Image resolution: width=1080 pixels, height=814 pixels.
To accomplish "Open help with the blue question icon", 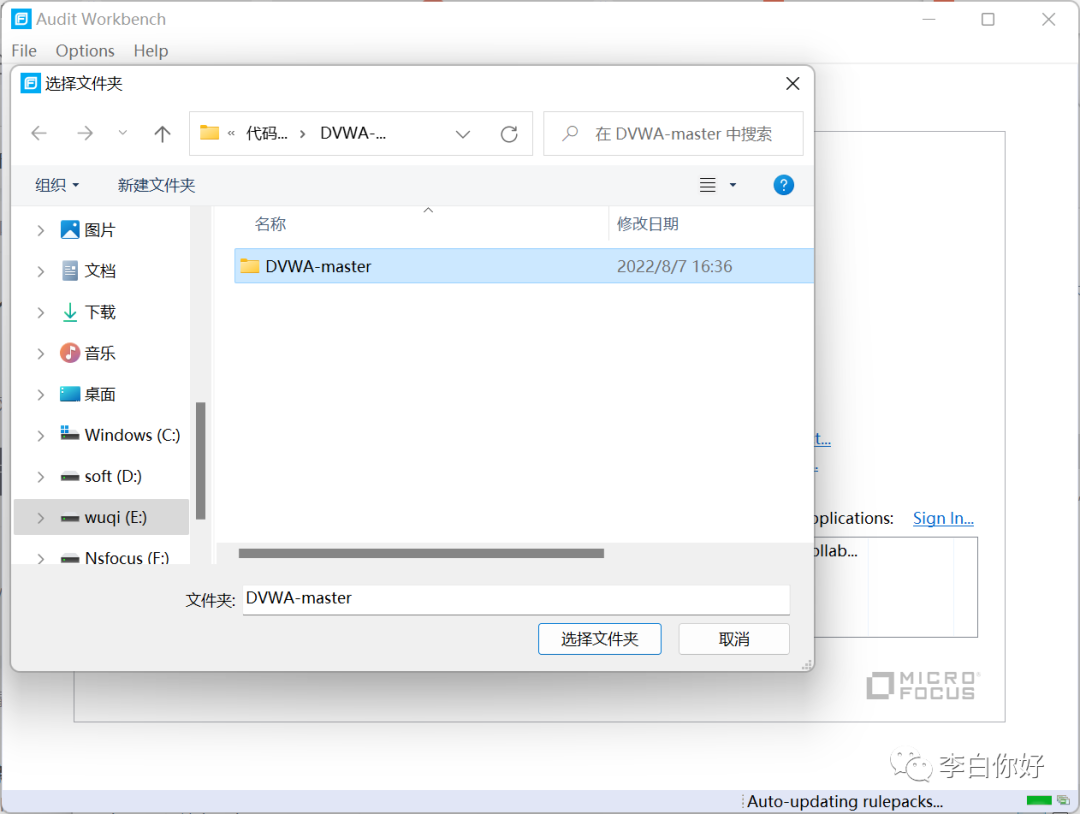I will 783,185.
